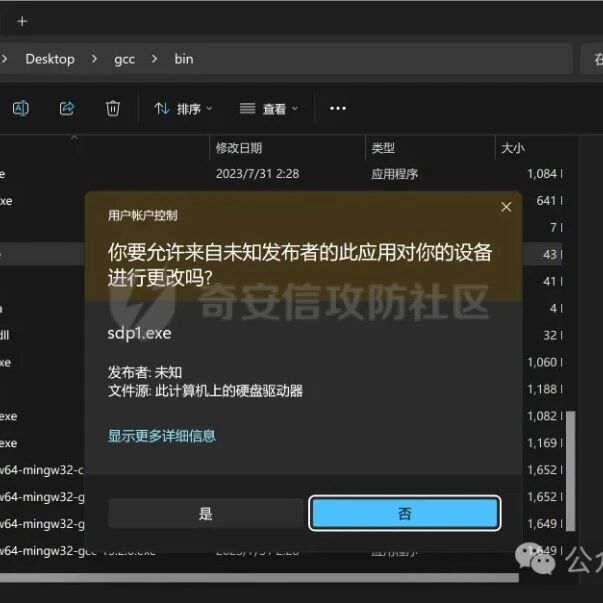Click the Delete trash icon

point(113,108)
